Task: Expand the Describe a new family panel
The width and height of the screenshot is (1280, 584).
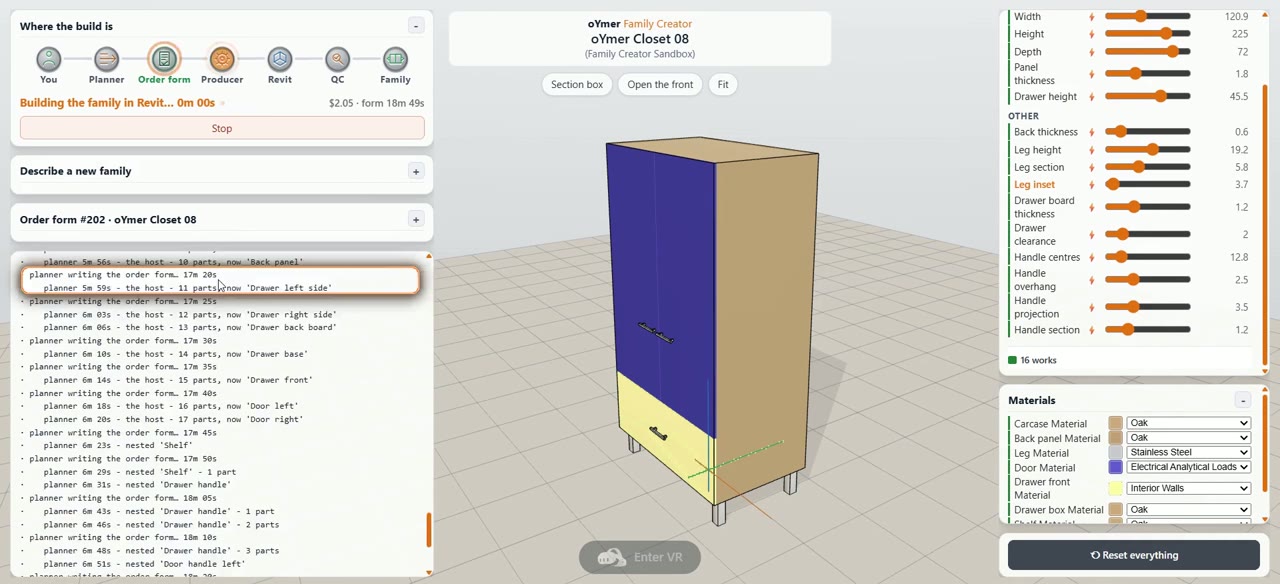Action: (416, 171)
